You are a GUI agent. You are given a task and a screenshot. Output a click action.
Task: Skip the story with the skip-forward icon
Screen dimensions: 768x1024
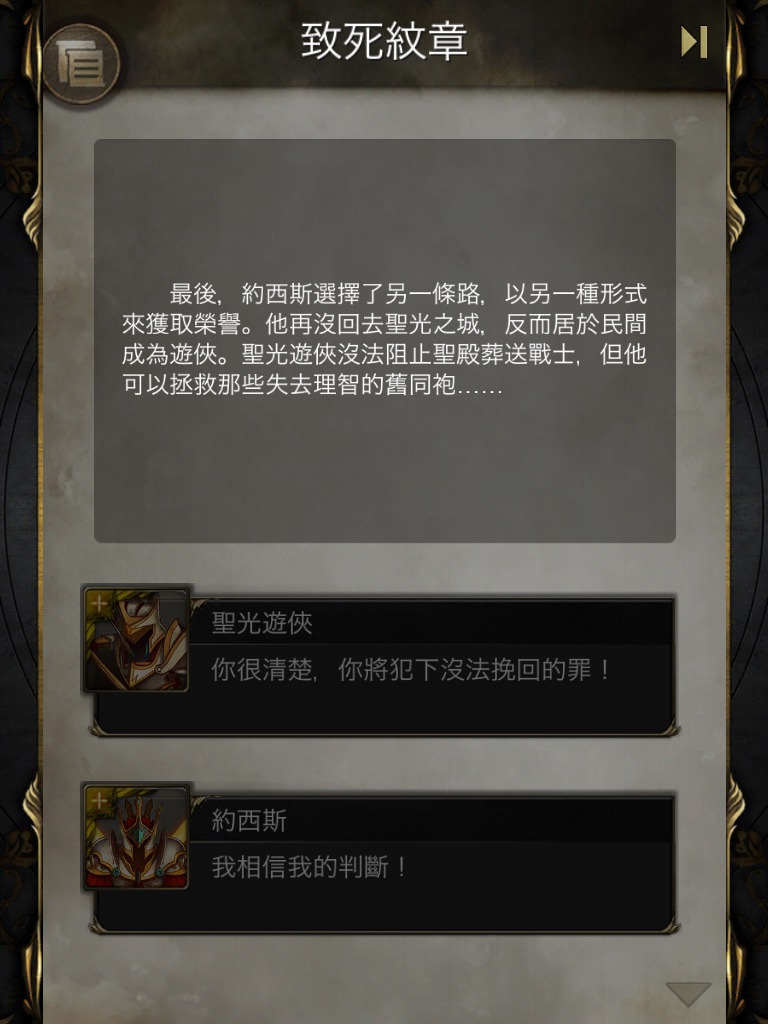click(x=694, y=42)
